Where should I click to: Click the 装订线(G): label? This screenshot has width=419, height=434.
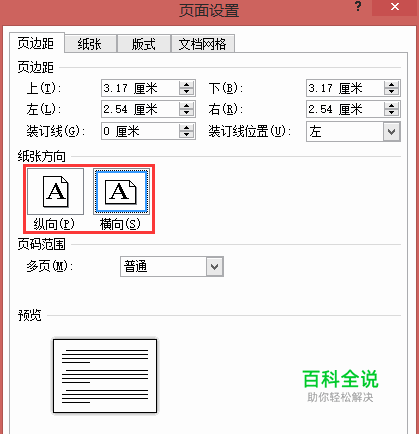(x=56, y=131)
